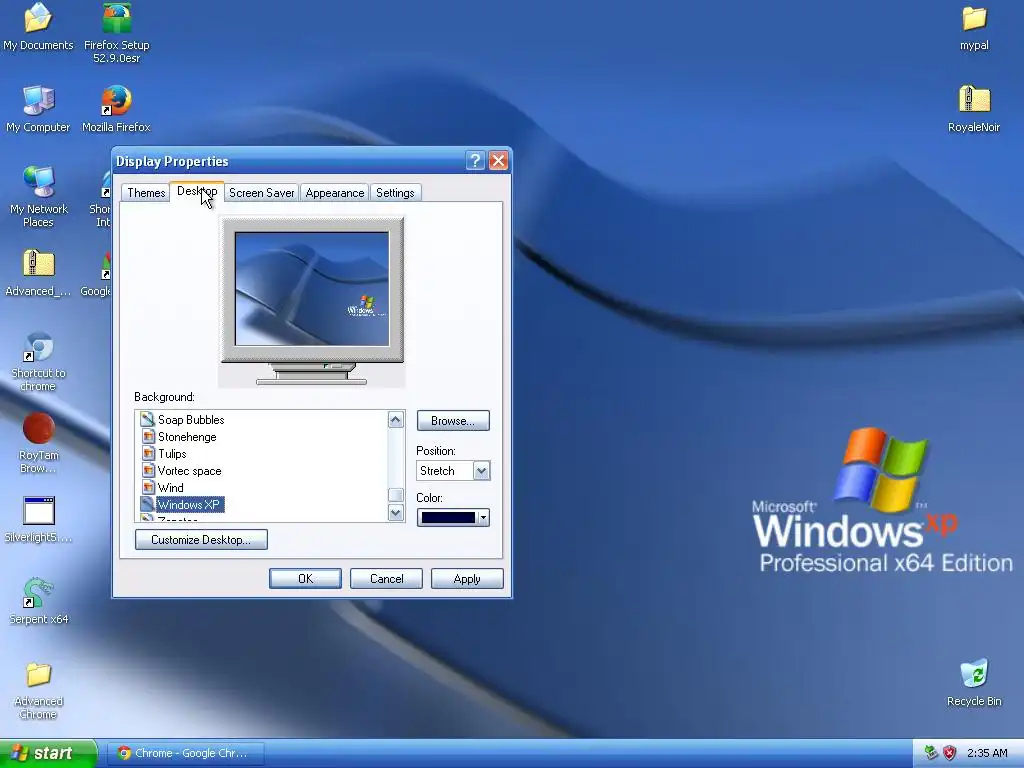This screenshot has width=1024, height=768.
Task: Switch to the Desktop tab
Action: point(197,191)
